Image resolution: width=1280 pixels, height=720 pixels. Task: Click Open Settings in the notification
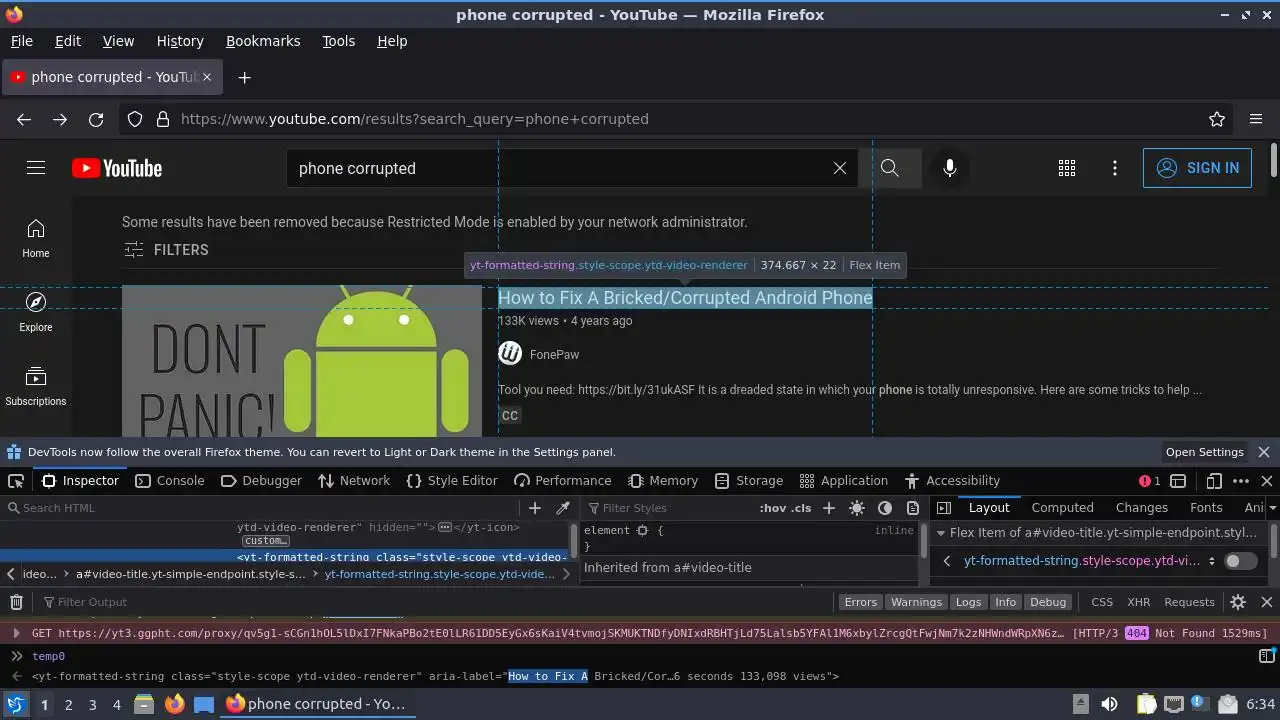click(x=1204, y=452)
